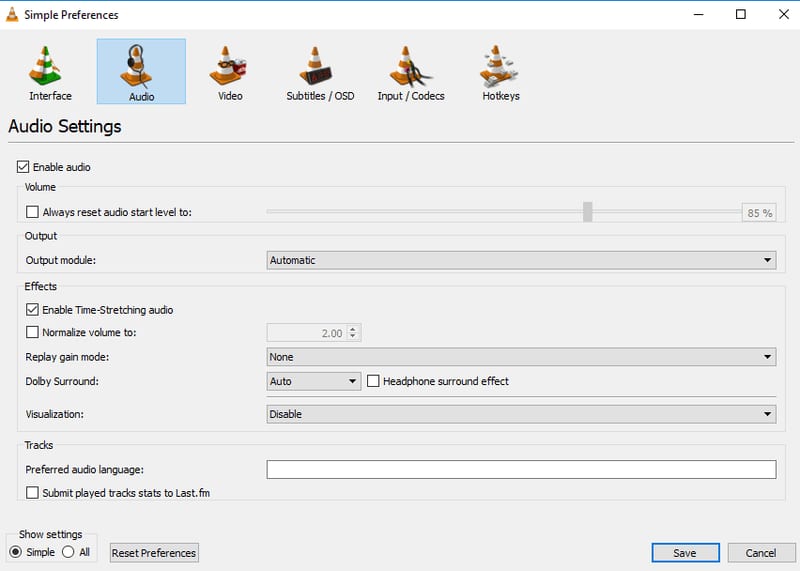800x571 pixels.
Task: Click the Replay gain mode label
Action: (67, 357)
